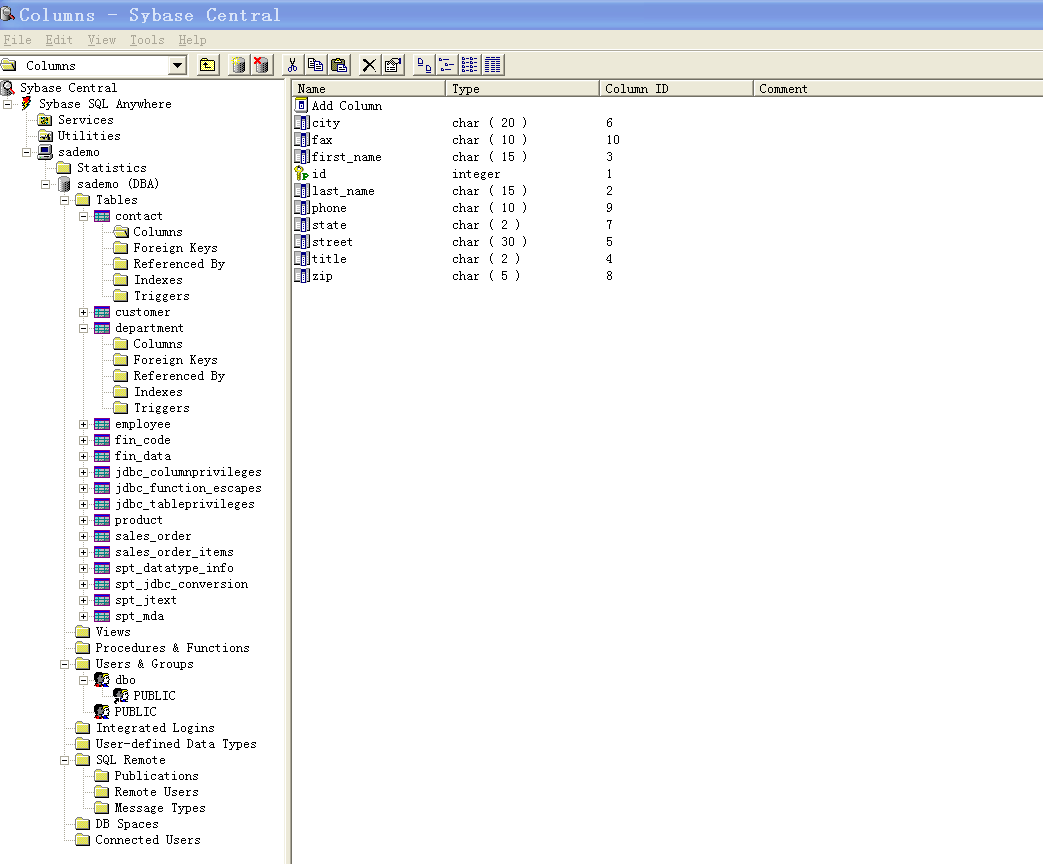Click the dbo user group icon
Screen dimensions: 1043x864
click(x=102, y=679)
